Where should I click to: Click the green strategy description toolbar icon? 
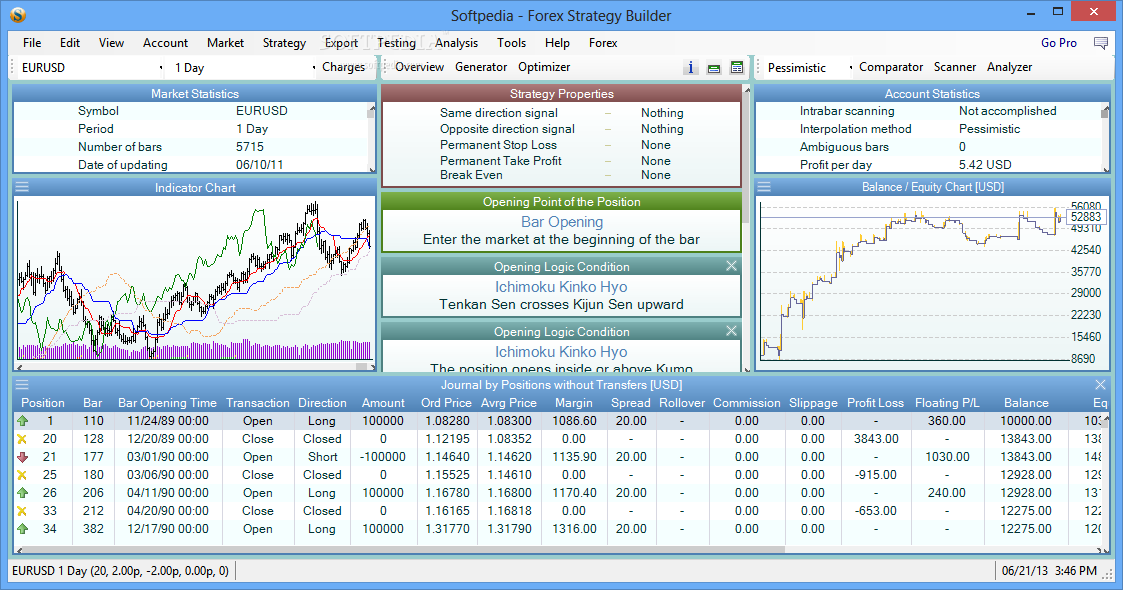[713, 68]
